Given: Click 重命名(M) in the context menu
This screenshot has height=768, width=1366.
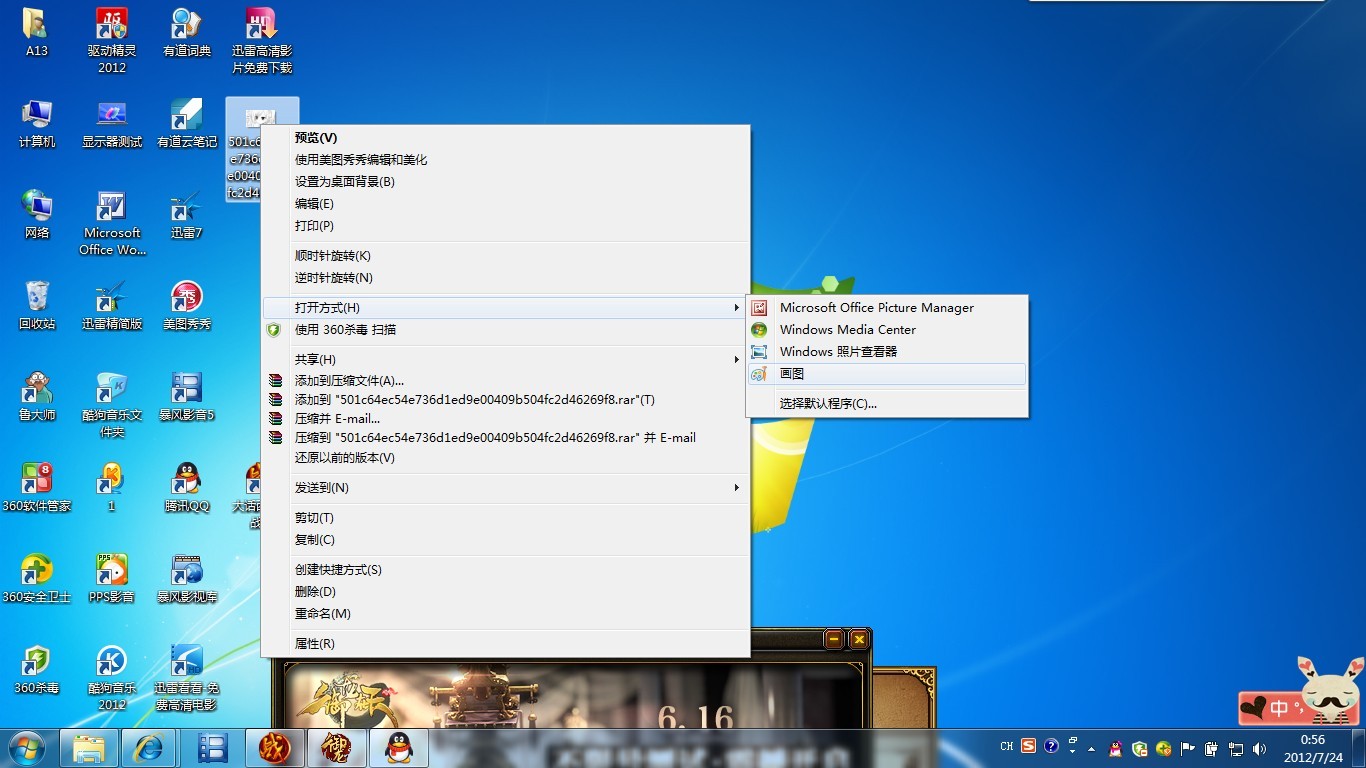Looking at the screenshot, I should click(x=505, y=613).
